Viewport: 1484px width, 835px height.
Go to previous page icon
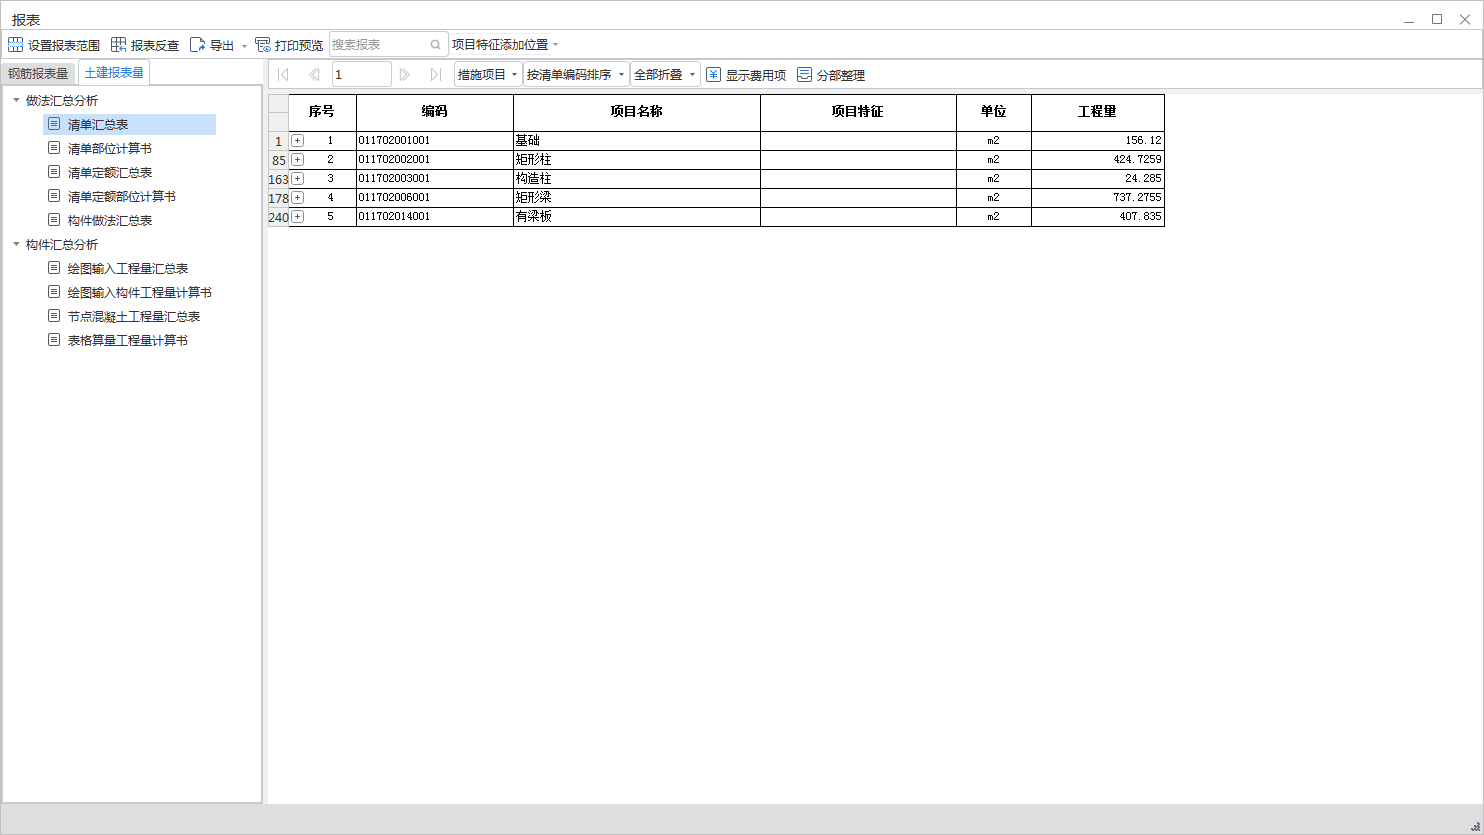tap(314, 74)
